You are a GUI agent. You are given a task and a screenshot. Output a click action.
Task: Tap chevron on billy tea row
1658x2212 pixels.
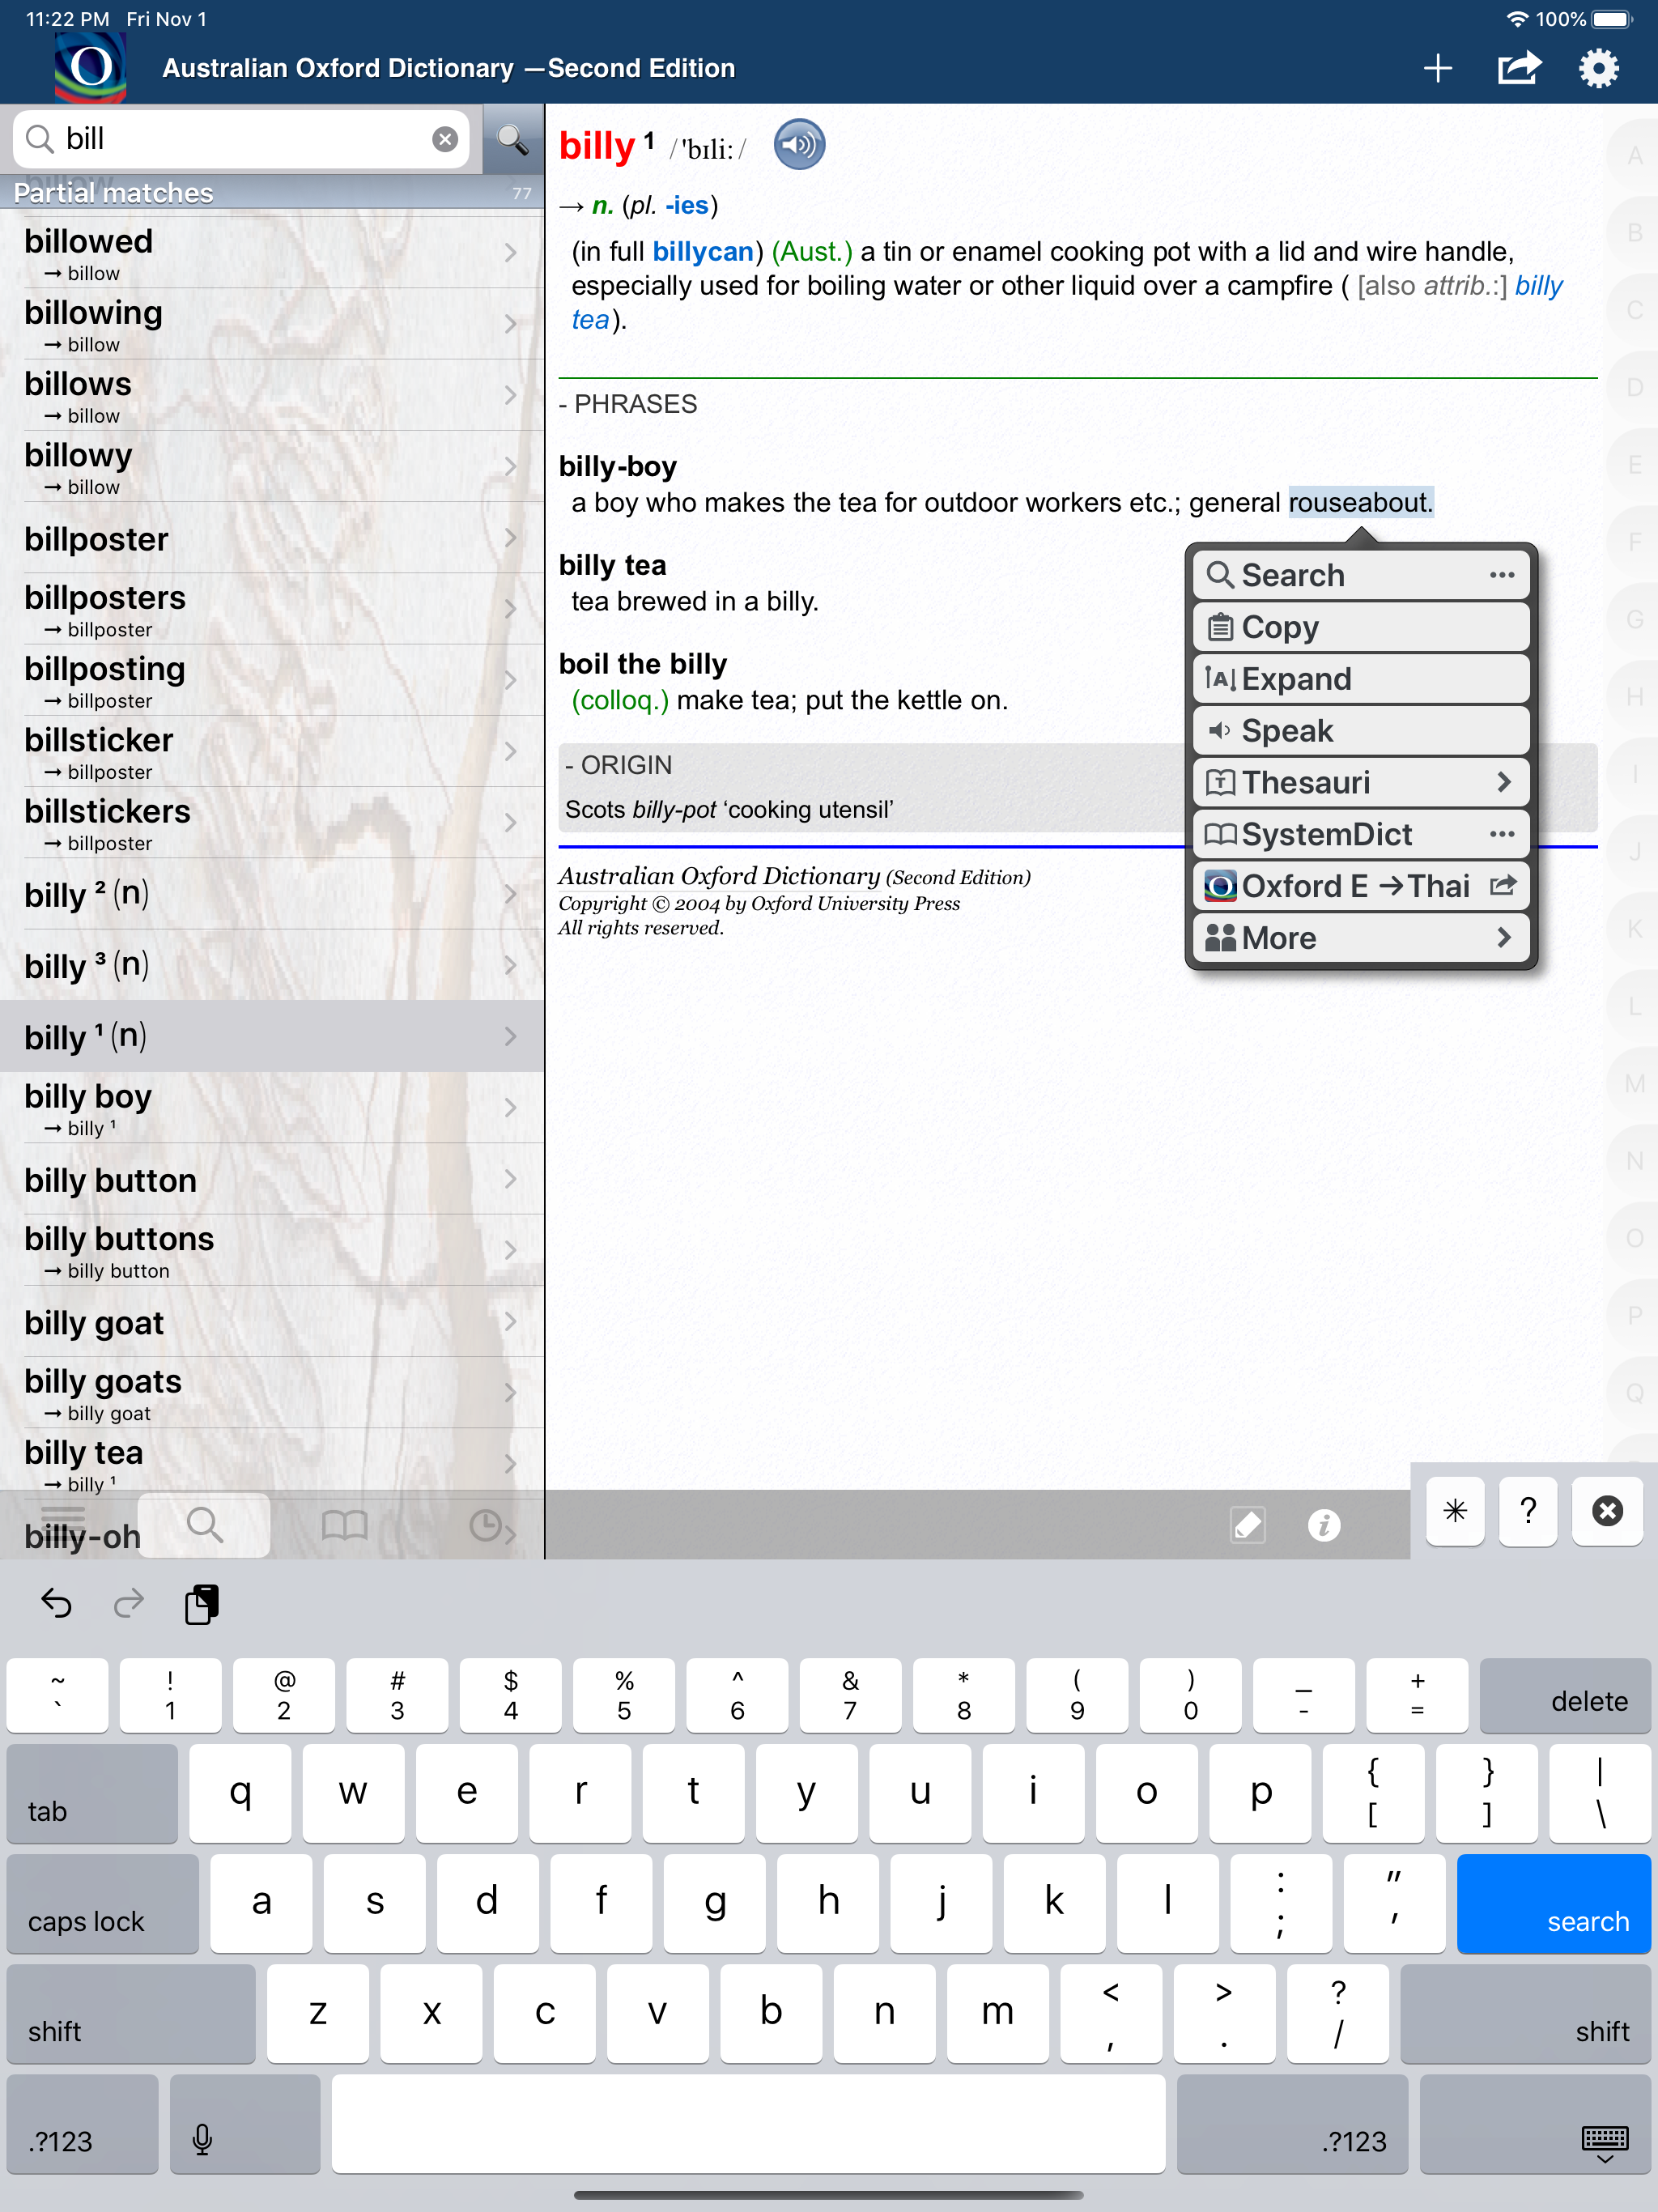(510, 1463)
